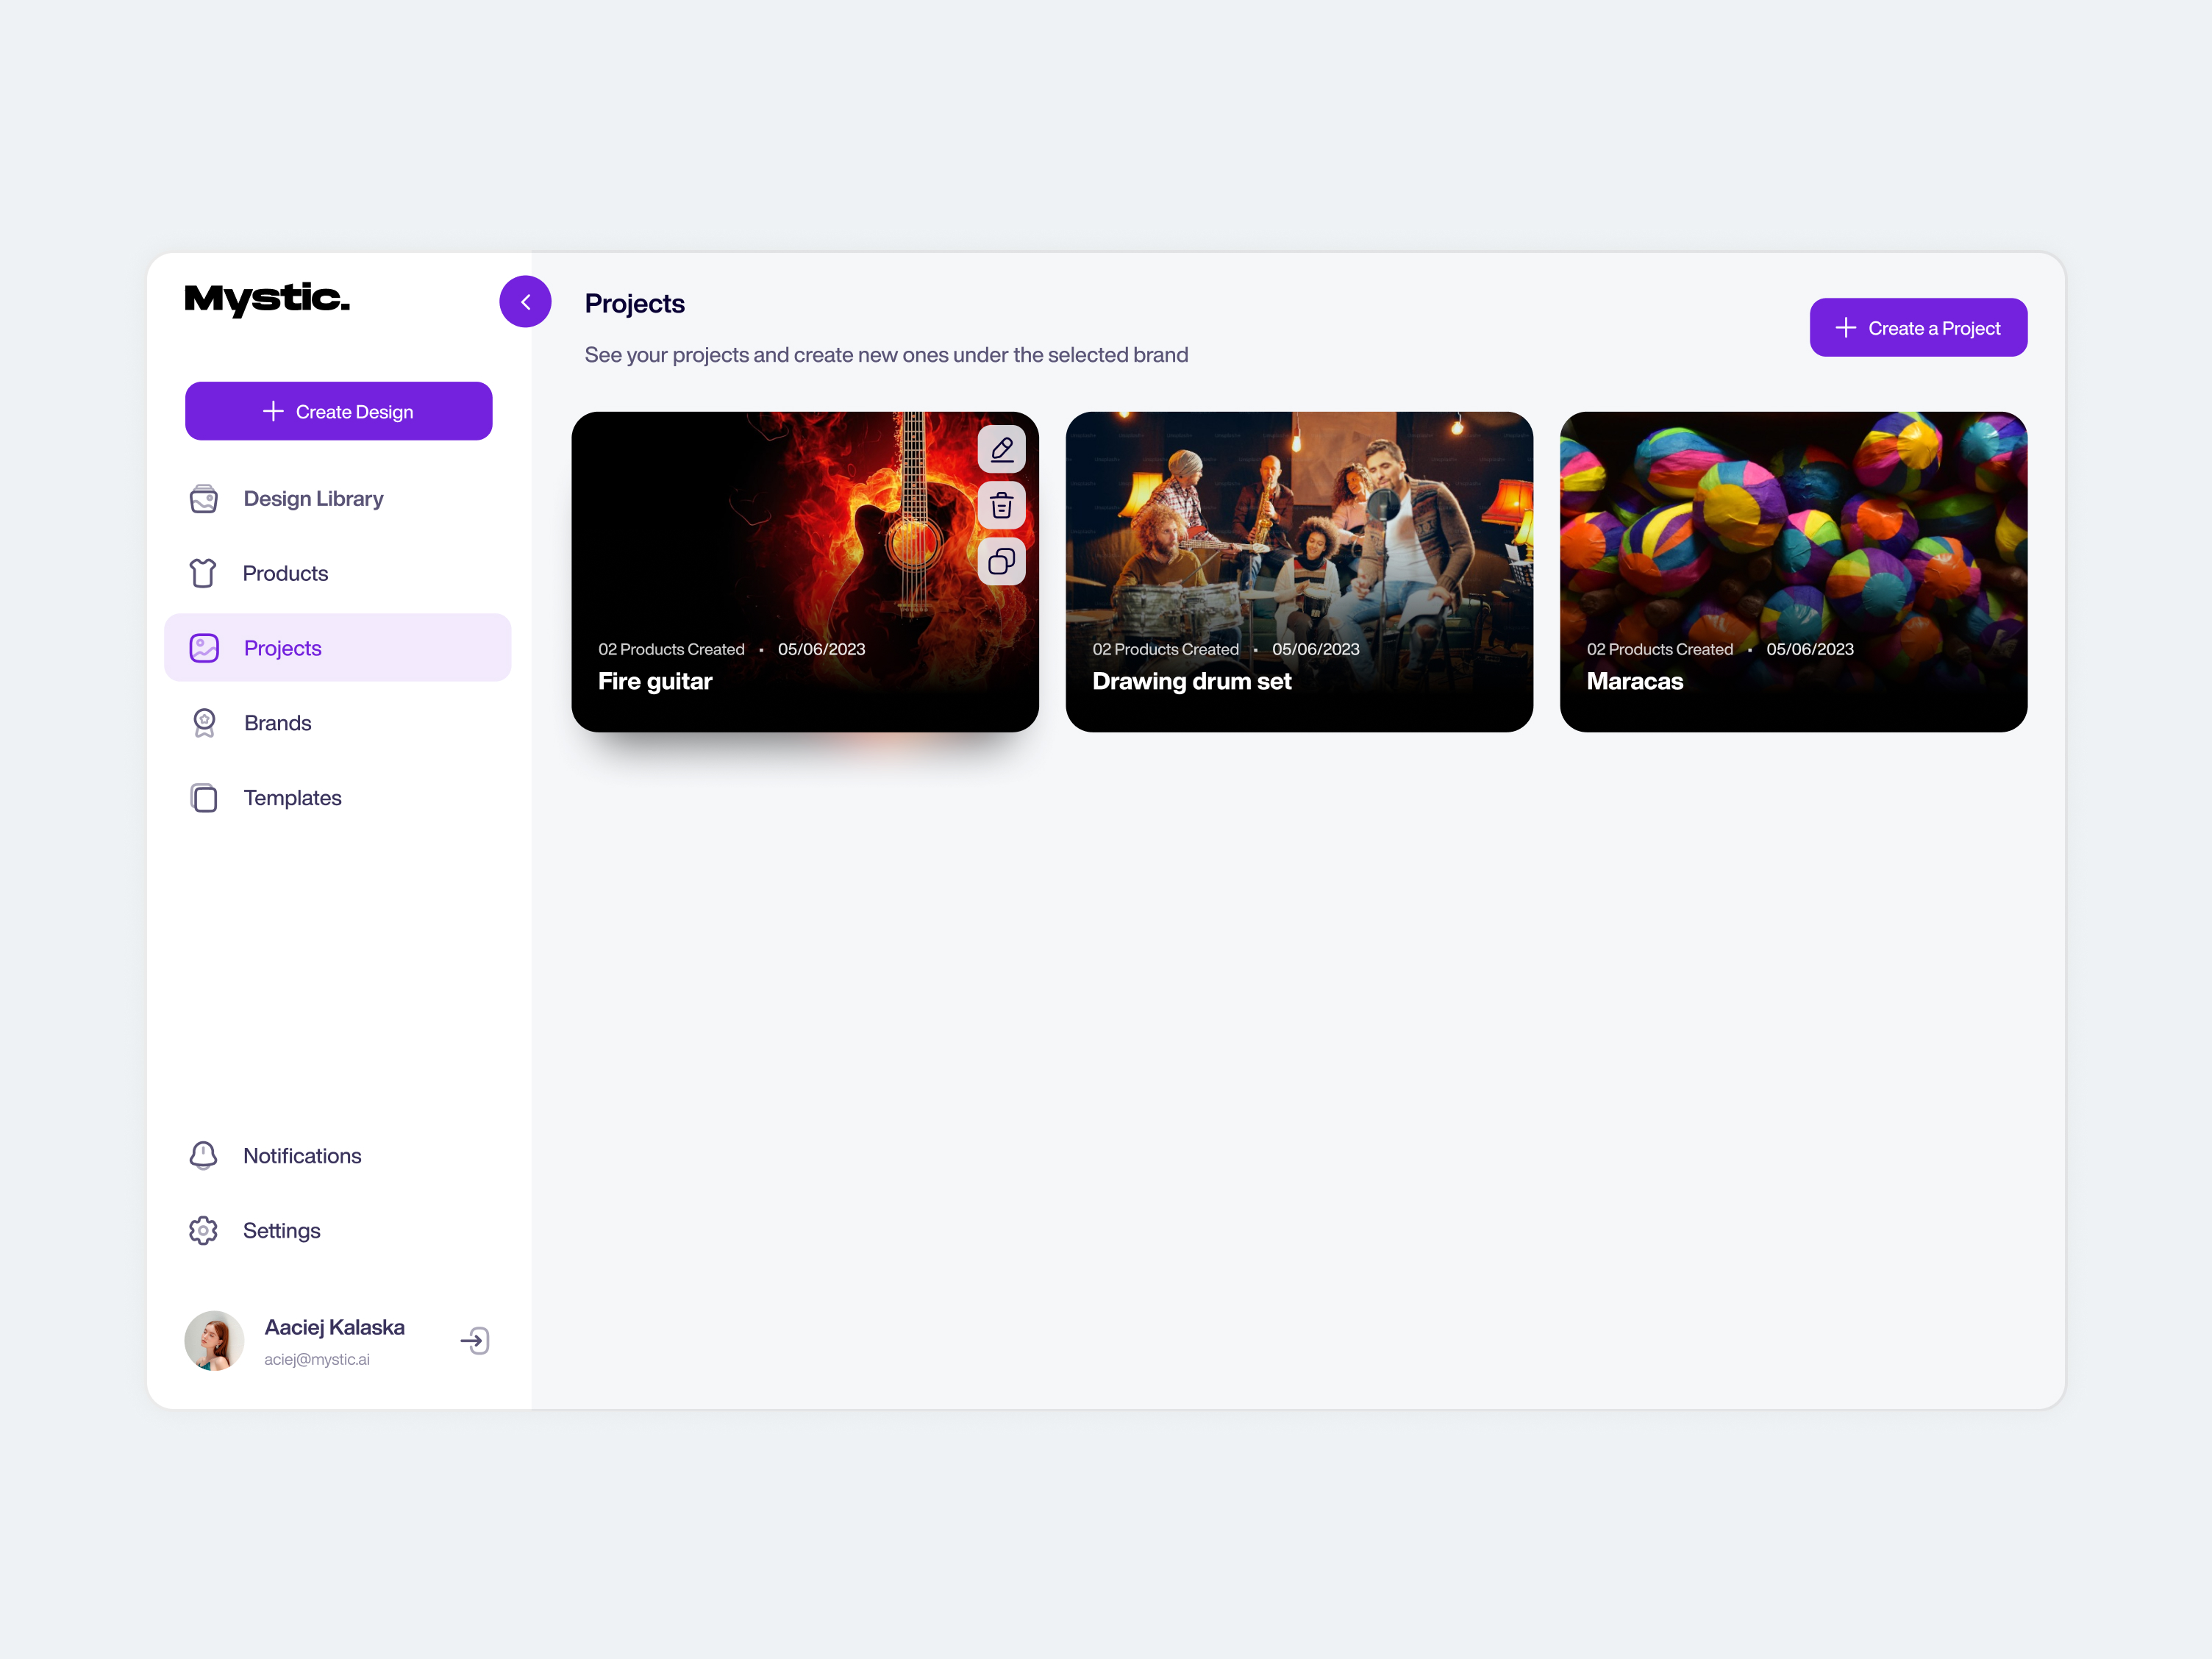
Task: Click the Brands badge icon
Action: 204,723
